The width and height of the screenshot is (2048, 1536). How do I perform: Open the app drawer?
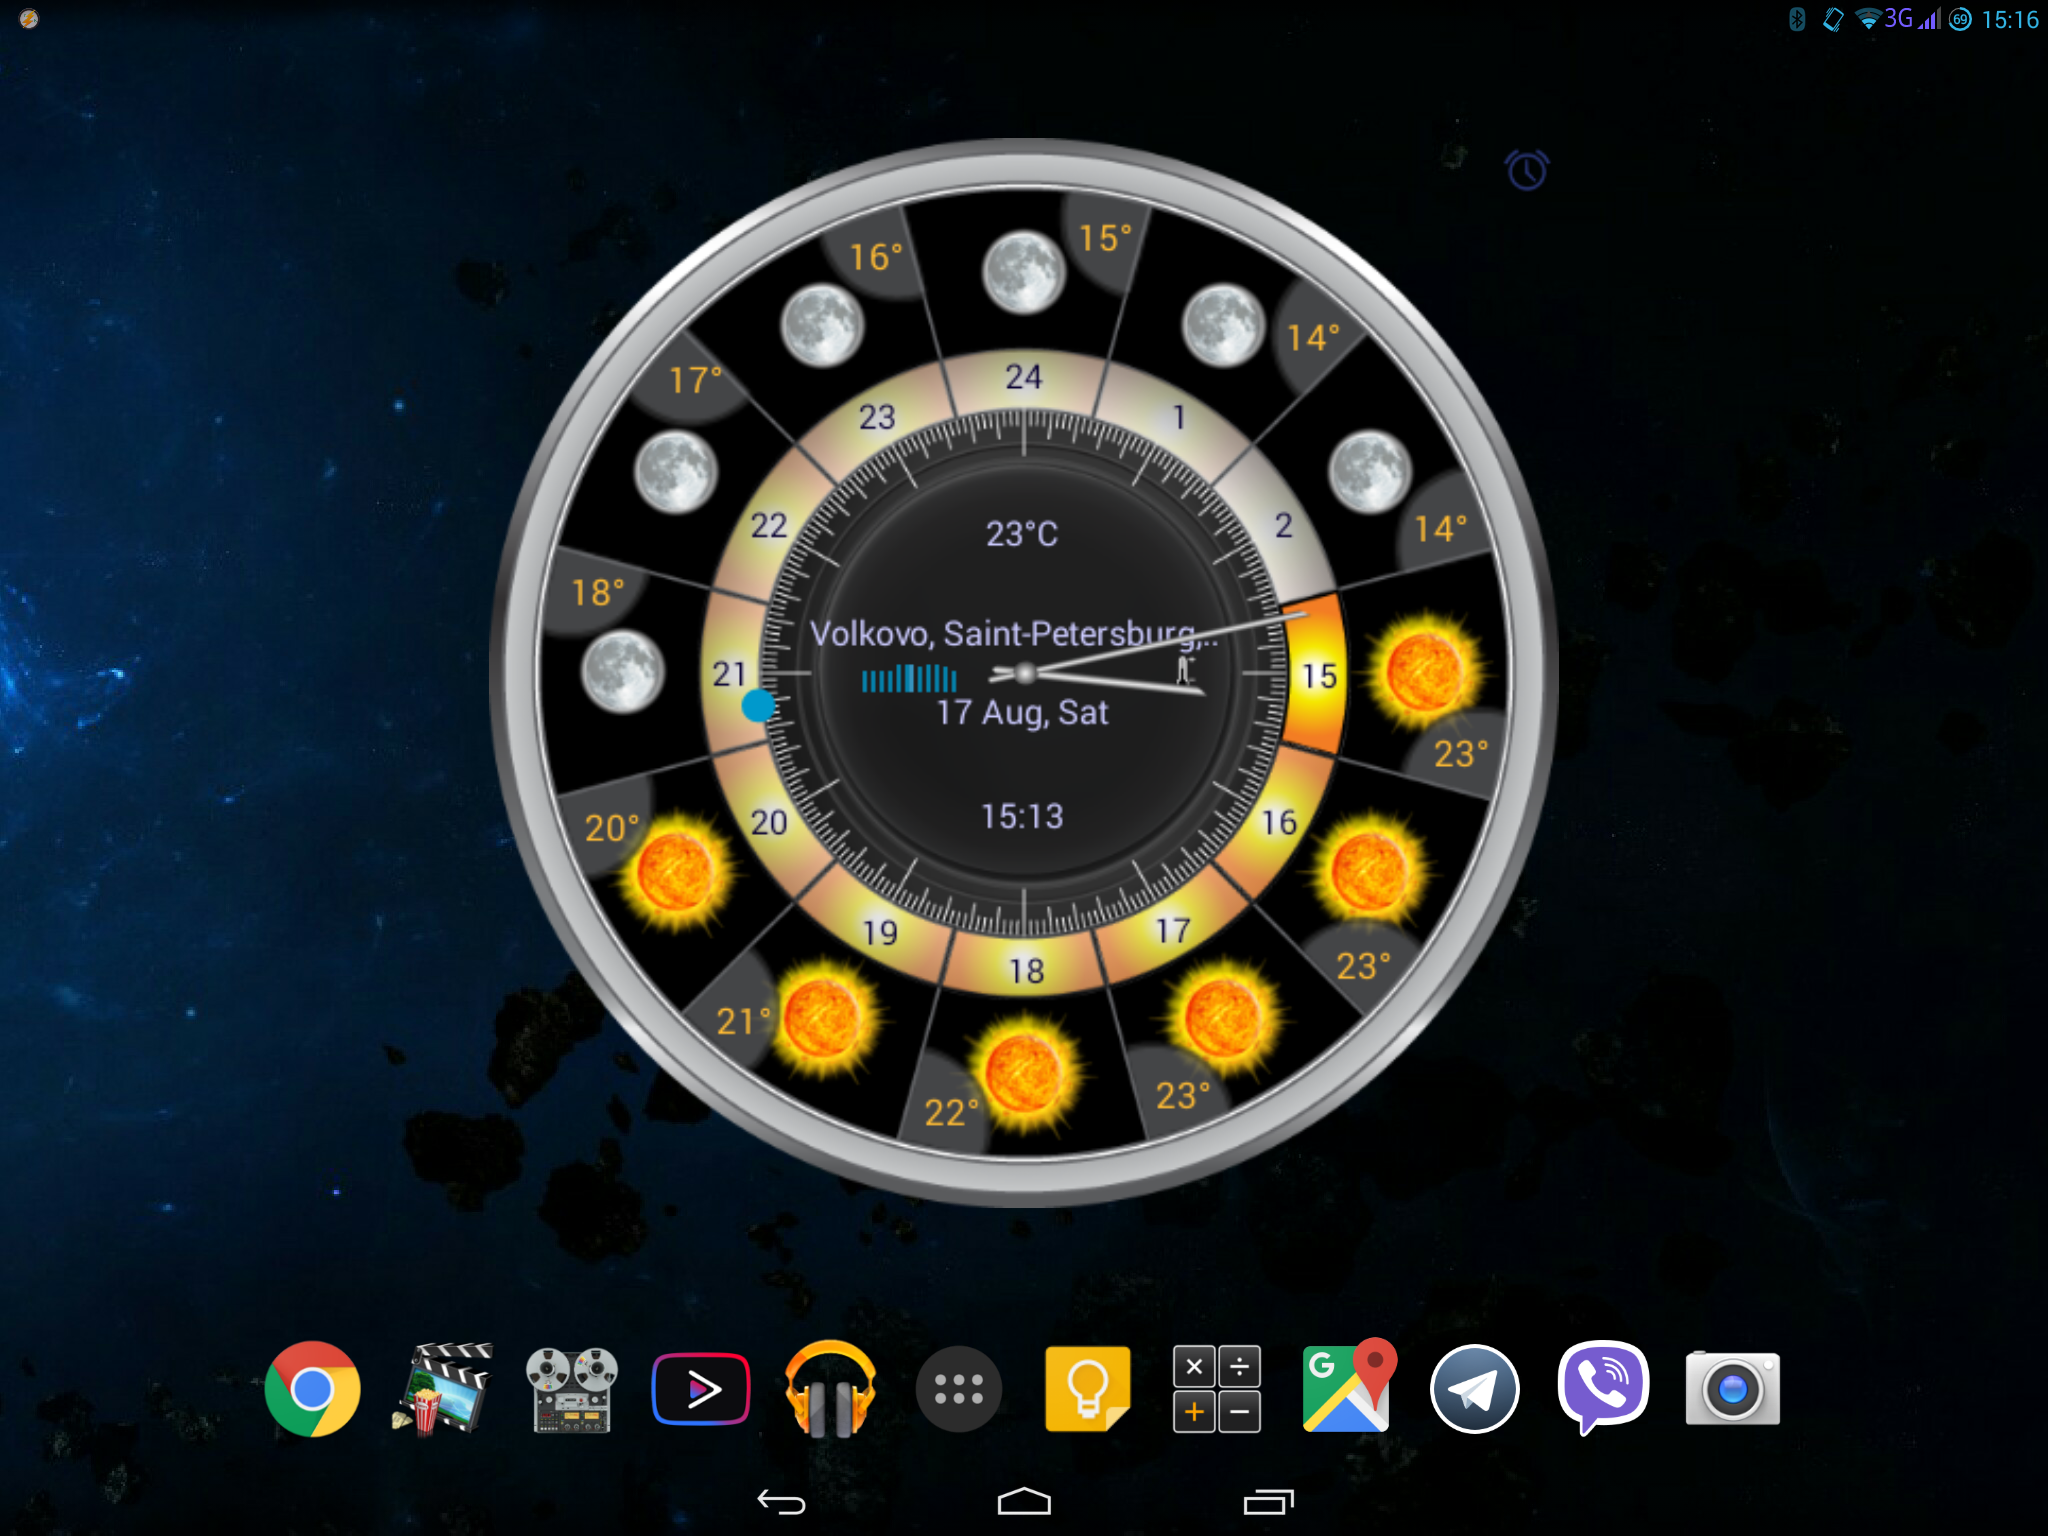958,1389
